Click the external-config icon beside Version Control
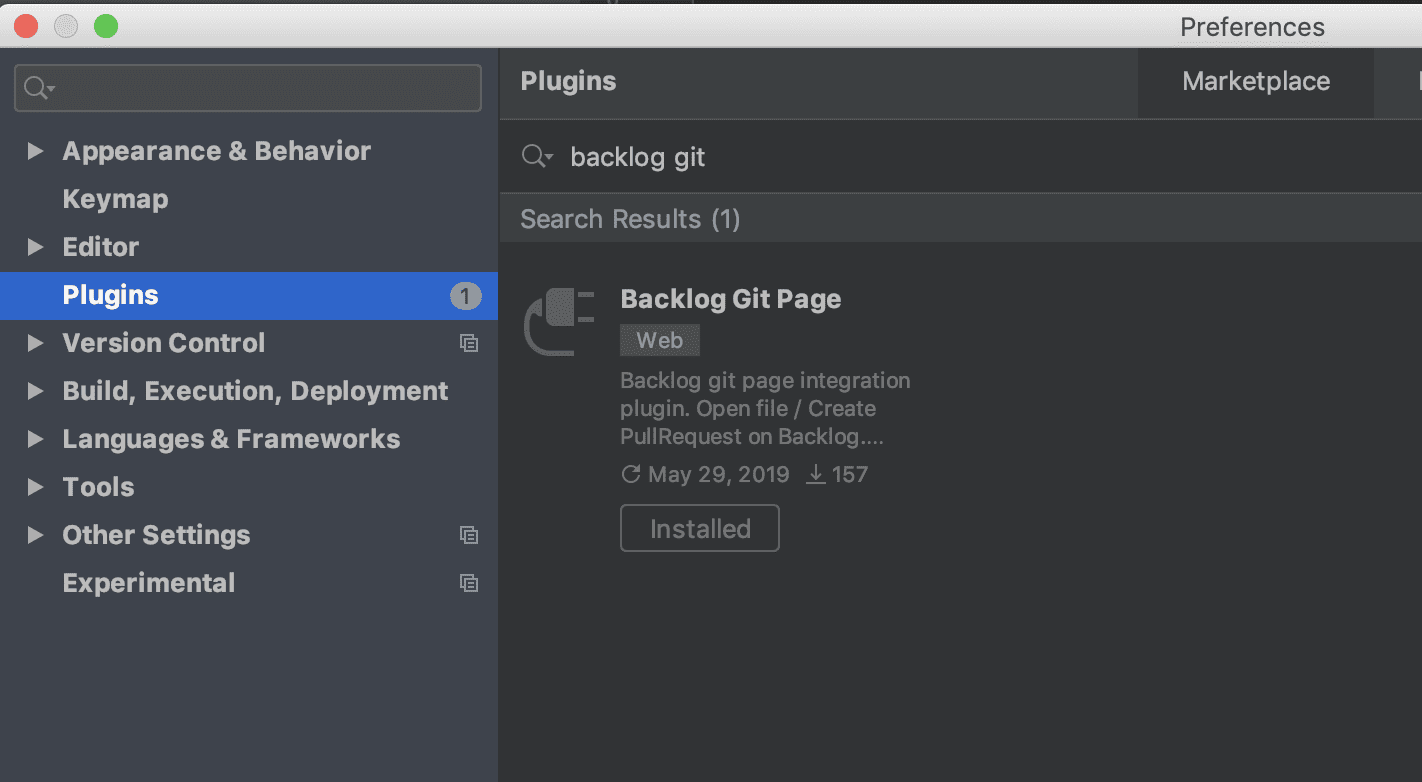 469,343
